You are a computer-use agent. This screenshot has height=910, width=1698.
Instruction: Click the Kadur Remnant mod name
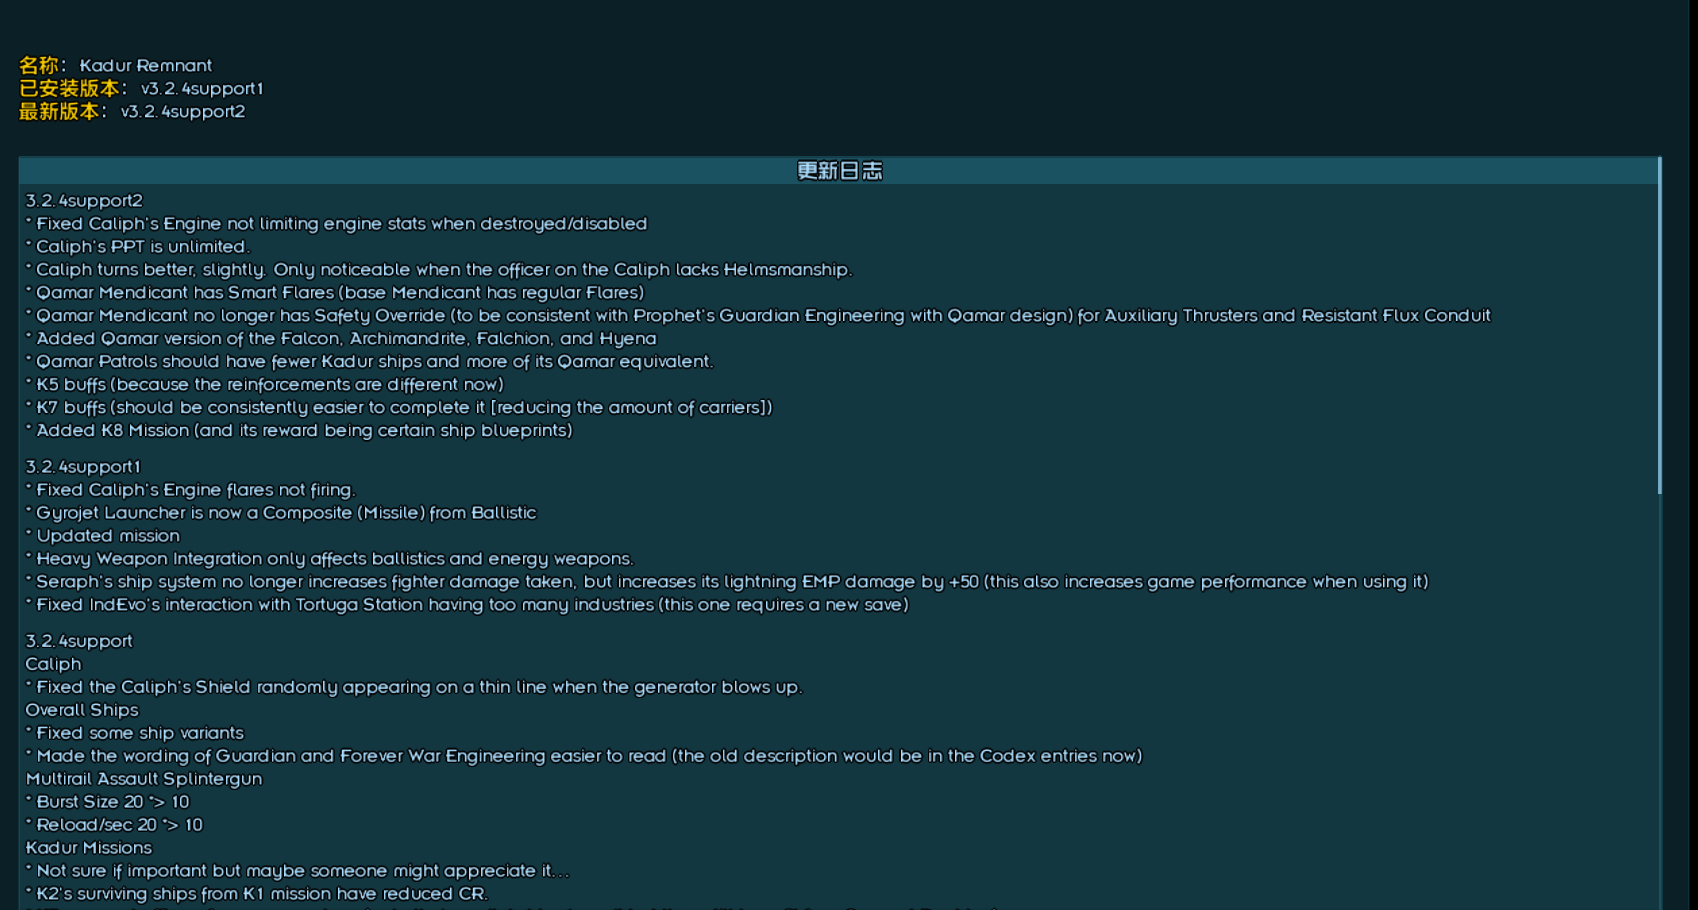[x=146, y=66]
